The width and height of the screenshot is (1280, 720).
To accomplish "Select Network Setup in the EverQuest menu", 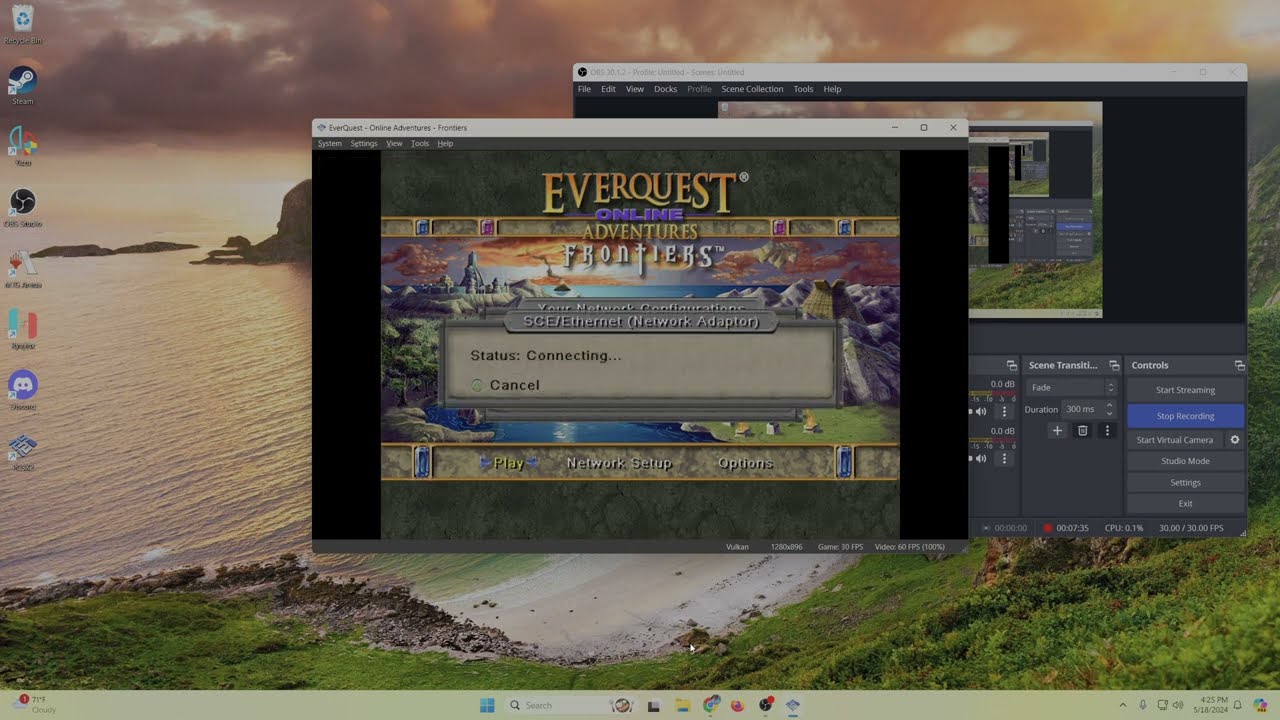I will point(619,463).
